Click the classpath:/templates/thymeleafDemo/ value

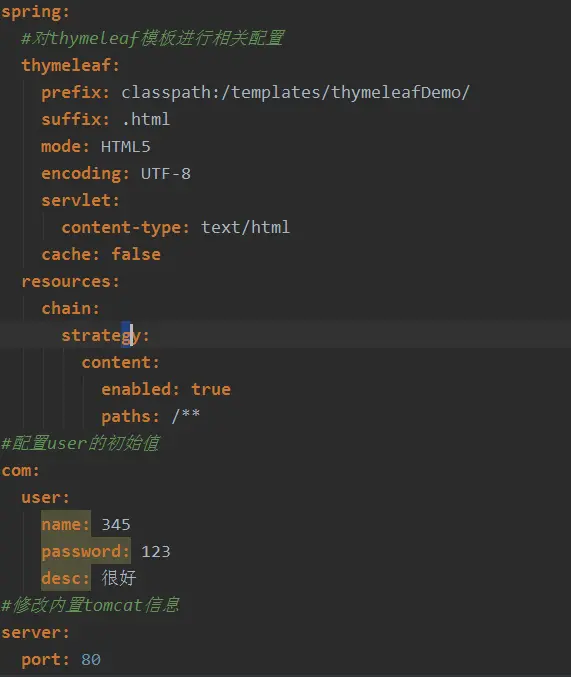point(295,92)
